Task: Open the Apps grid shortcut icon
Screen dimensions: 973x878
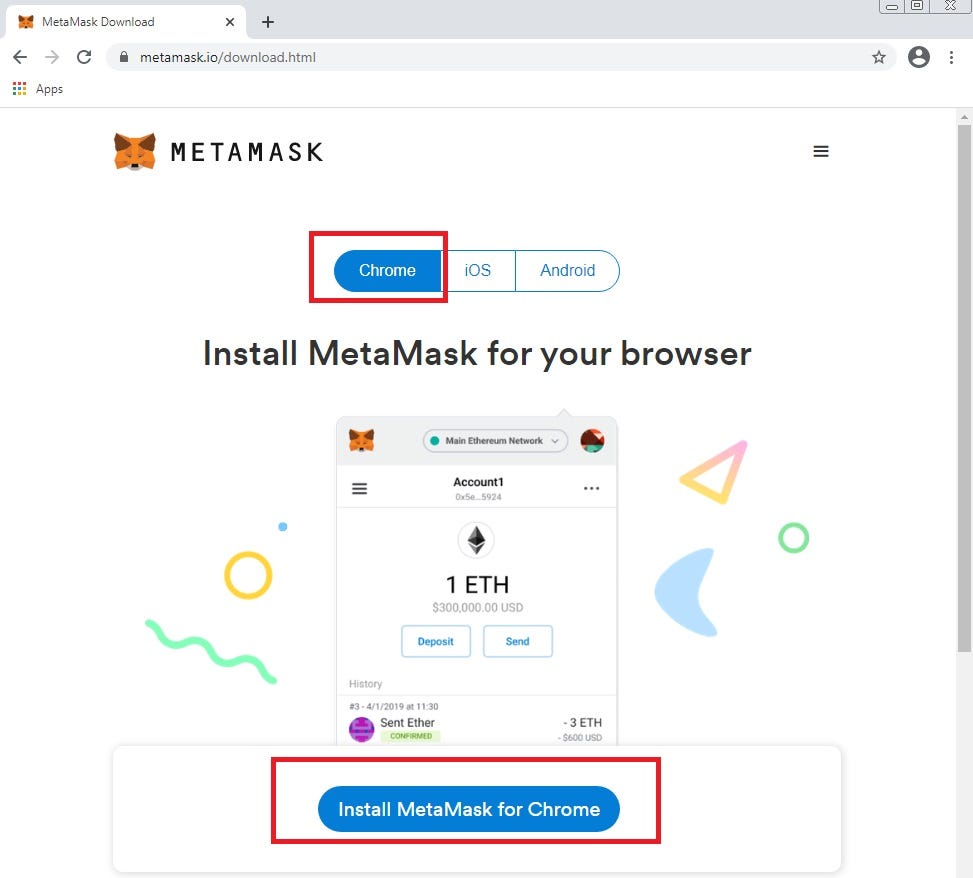Action: point(19,89)
